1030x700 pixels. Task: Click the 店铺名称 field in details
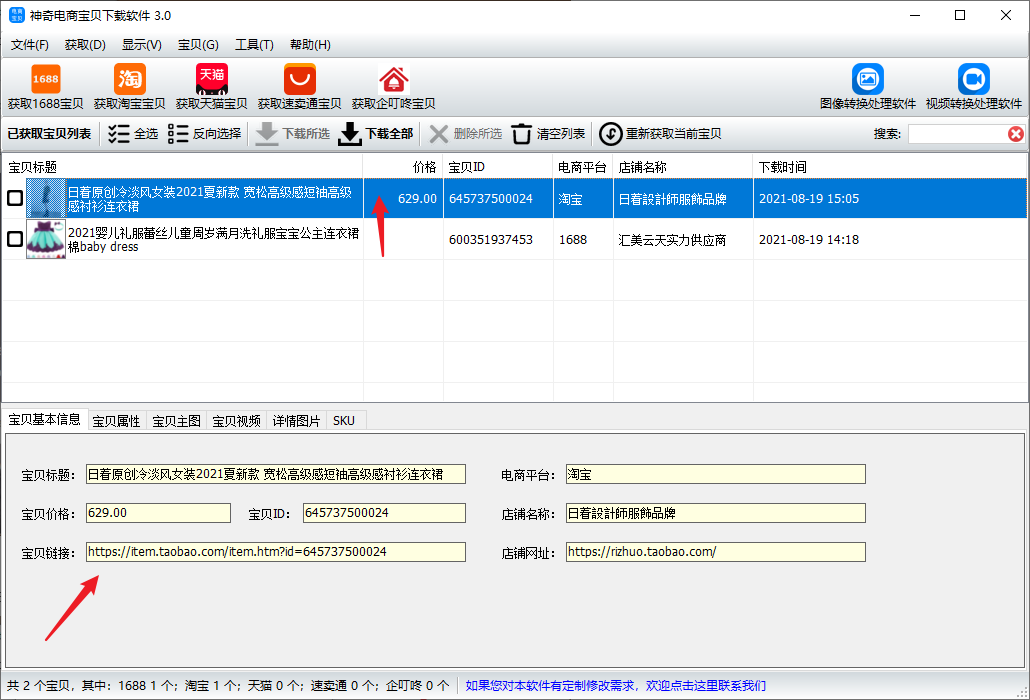pos(715,513)
